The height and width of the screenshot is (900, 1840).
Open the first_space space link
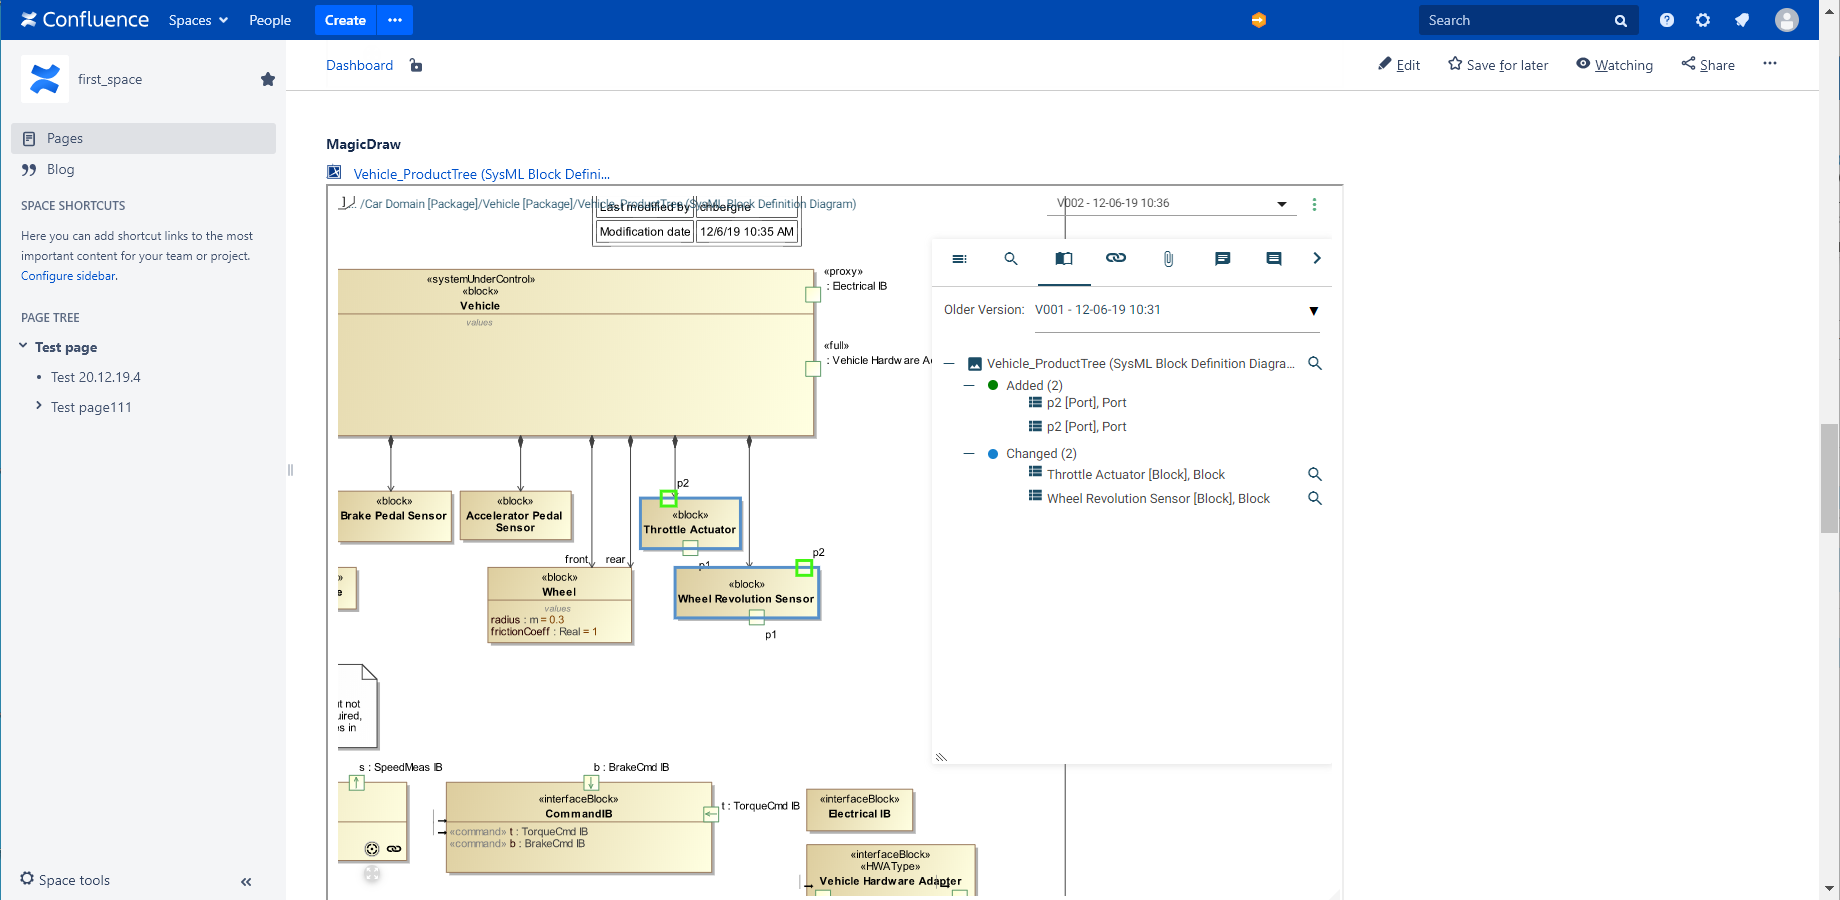(110, 79)
